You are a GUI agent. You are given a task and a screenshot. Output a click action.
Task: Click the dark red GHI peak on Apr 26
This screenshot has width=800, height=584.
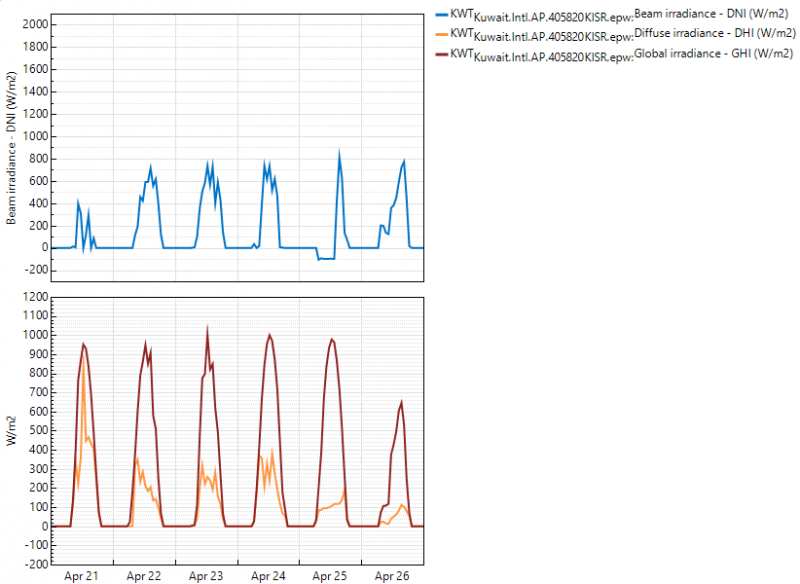[x=401, y=402]
